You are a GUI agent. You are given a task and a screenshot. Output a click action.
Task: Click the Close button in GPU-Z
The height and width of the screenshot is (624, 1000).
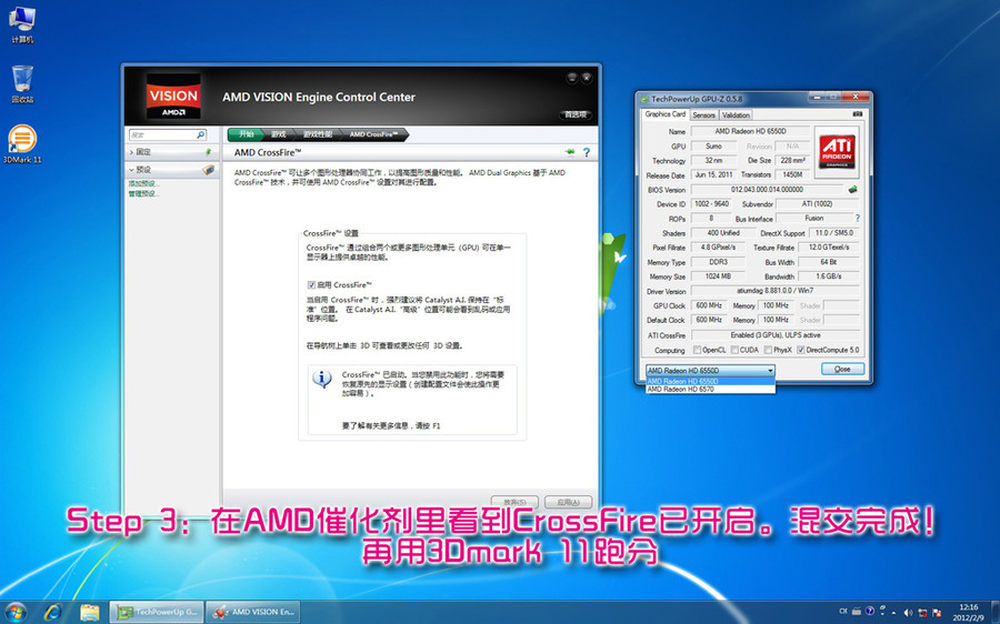click(x=842, y=369)
